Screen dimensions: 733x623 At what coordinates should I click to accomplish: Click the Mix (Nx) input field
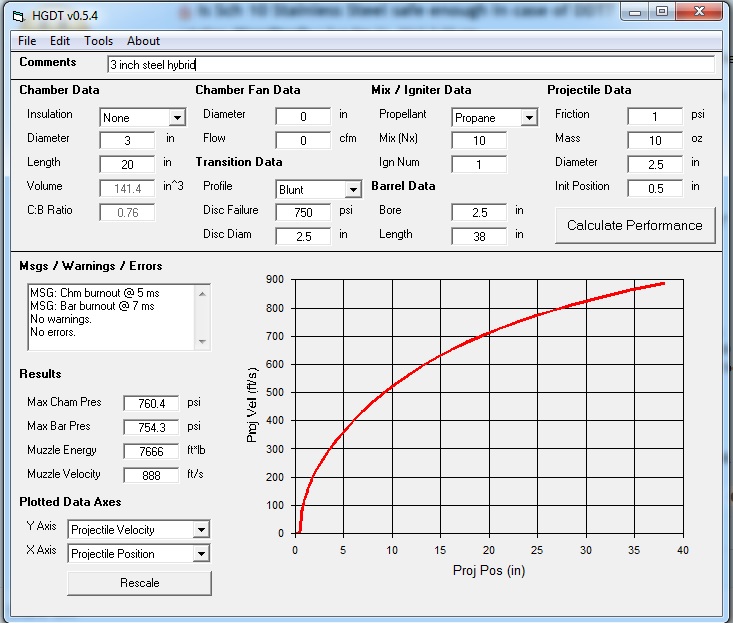click(x=478, y=141)
